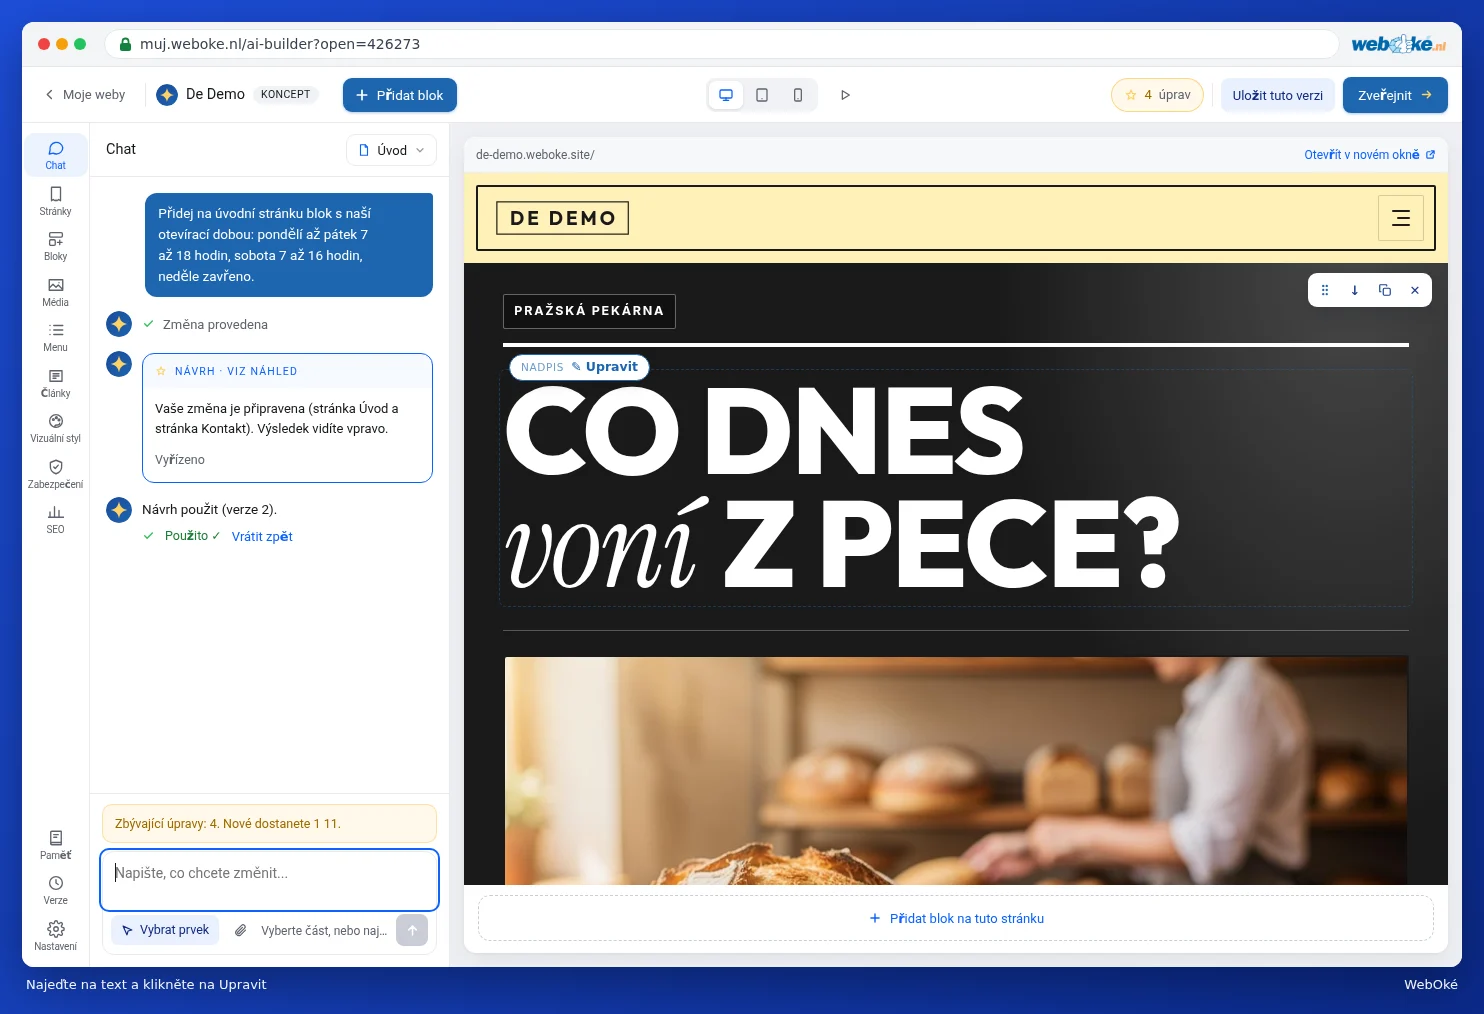Click the block drag handle icon
Viewport: 1484px width, 1014px height.
point(1325,290)
